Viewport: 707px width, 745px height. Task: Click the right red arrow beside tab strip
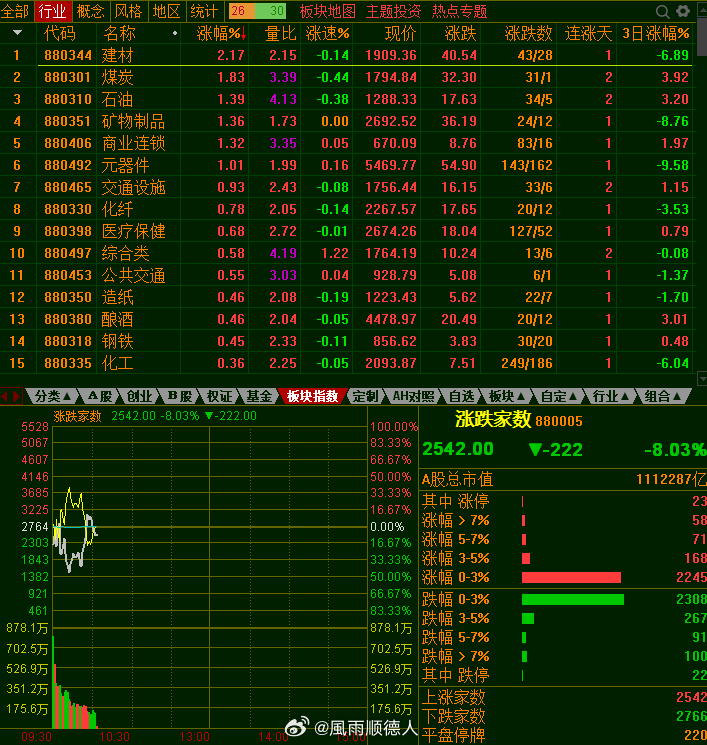tap(17, 396)
